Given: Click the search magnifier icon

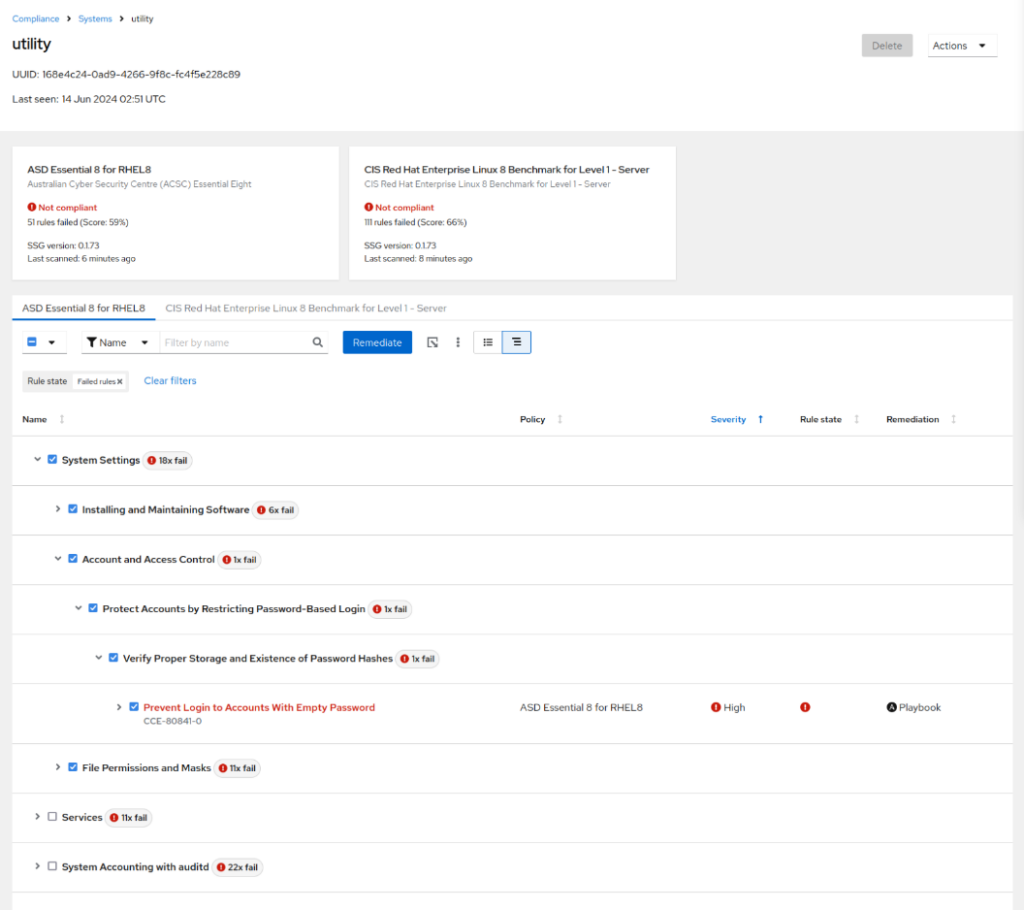Looking at the screenshot, I should point(318,342).
